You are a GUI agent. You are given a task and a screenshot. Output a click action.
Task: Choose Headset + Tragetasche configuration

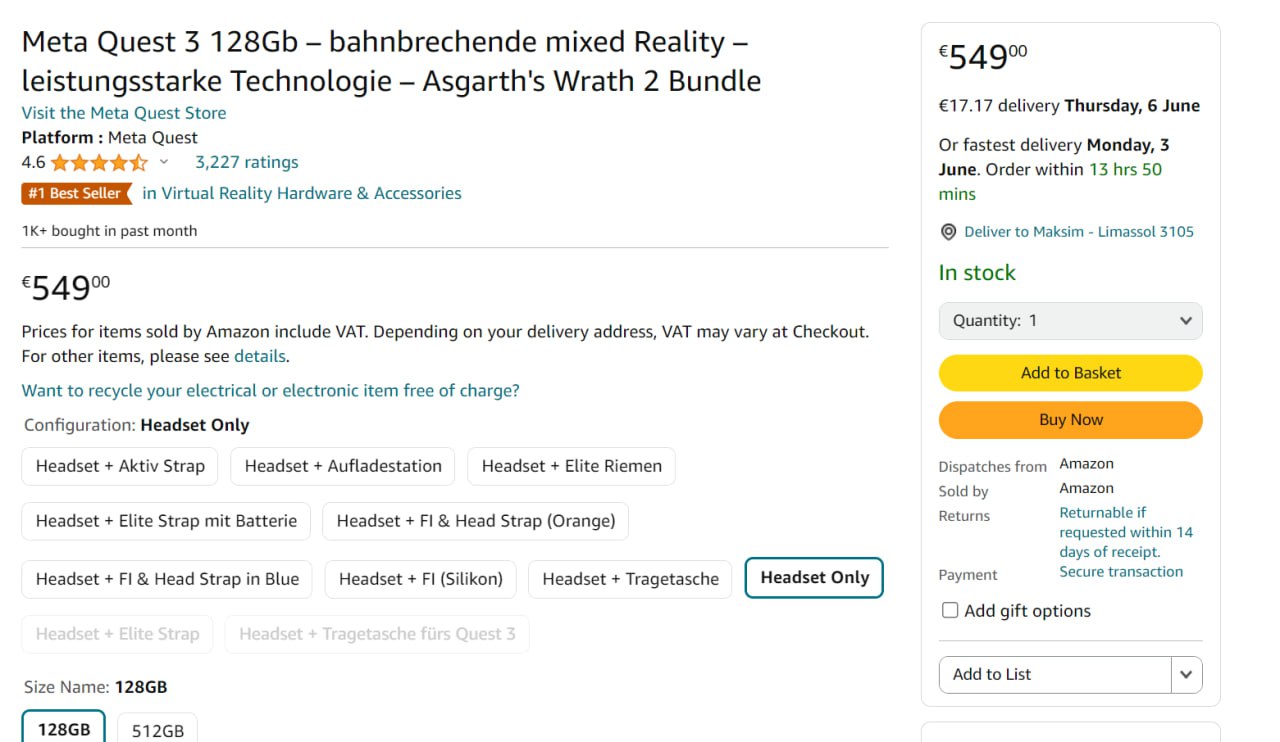630,579
